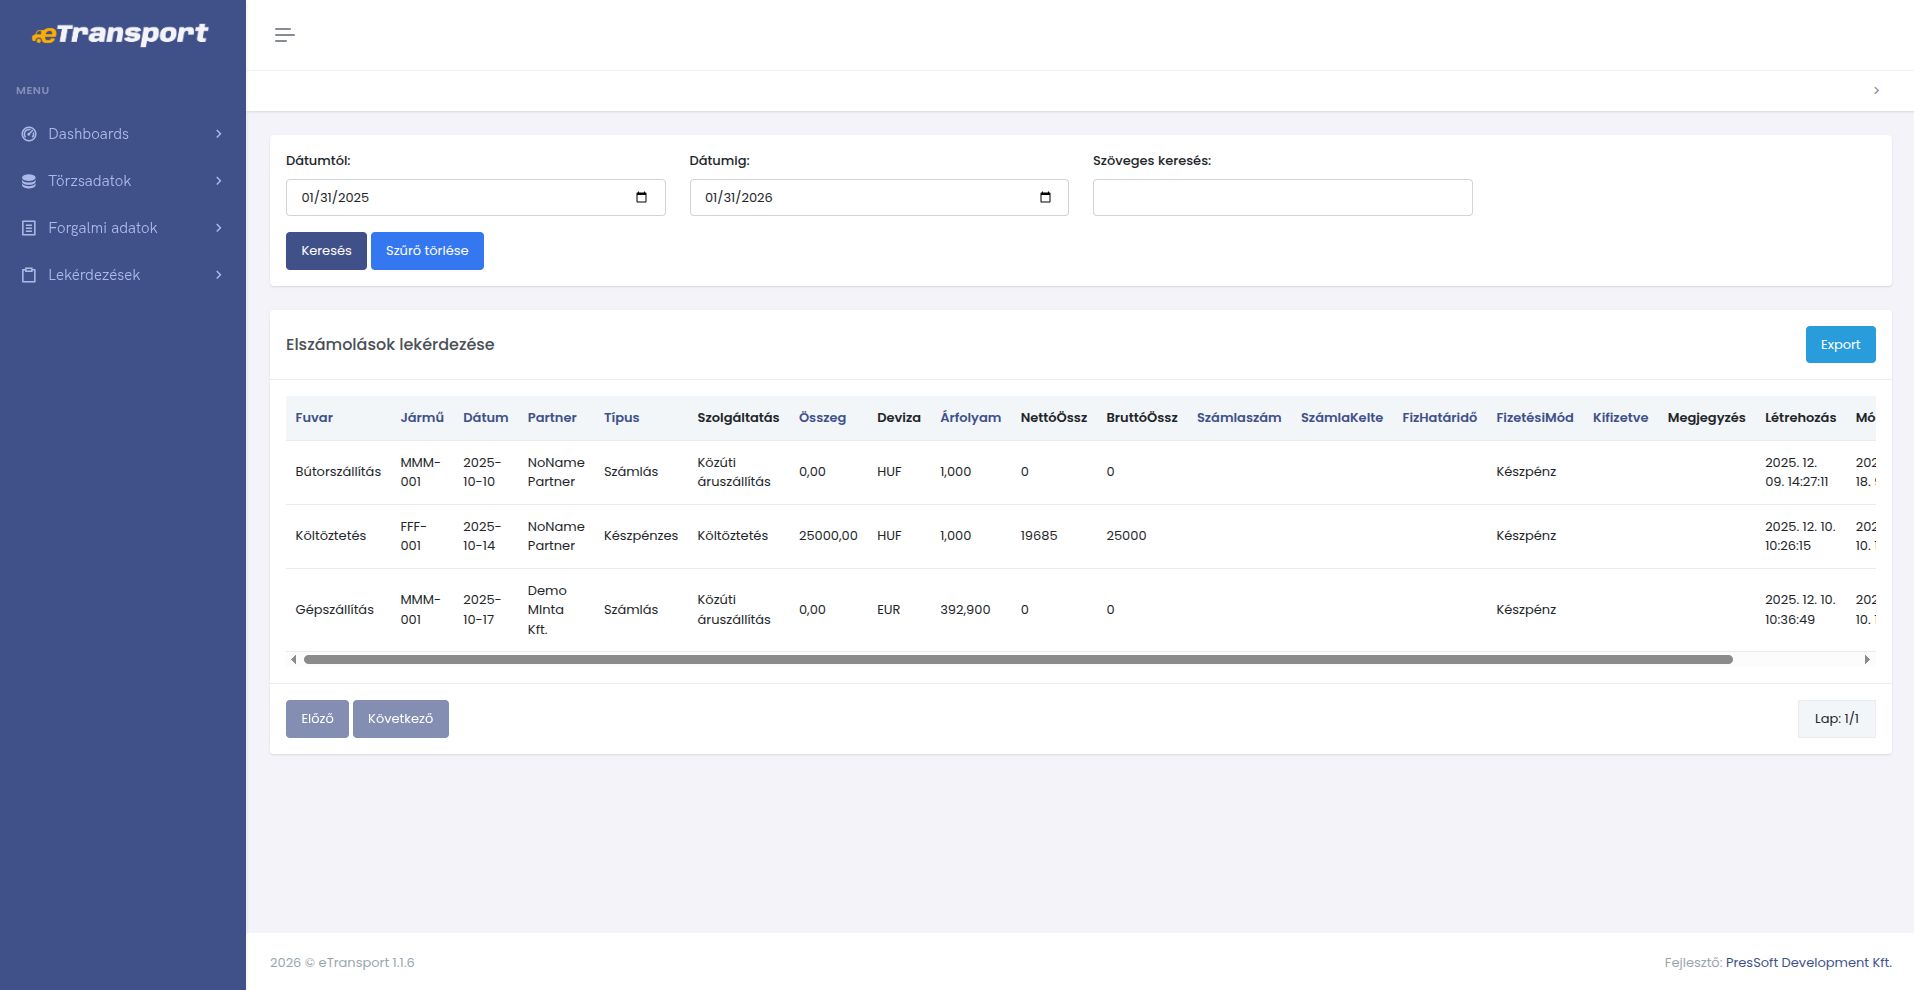This screenshot has height=990, width=1914.
Task: Expand the Törzsadatok submenu arrow
Action: tap(218, 181)
